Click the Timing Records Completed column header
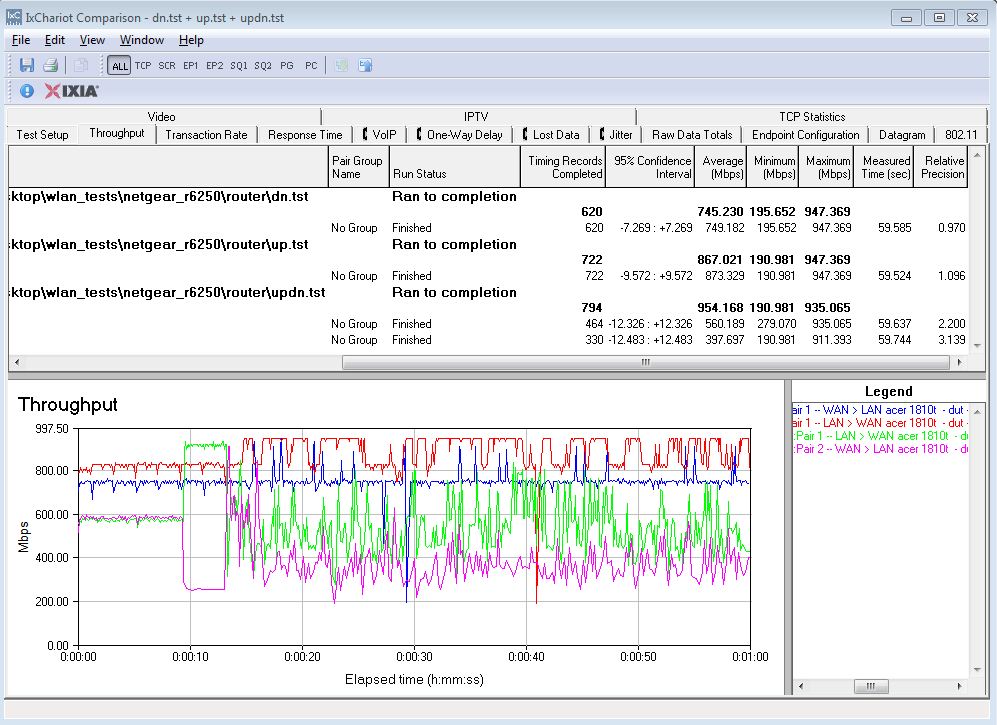997x725 pixels. coord(563,167)
